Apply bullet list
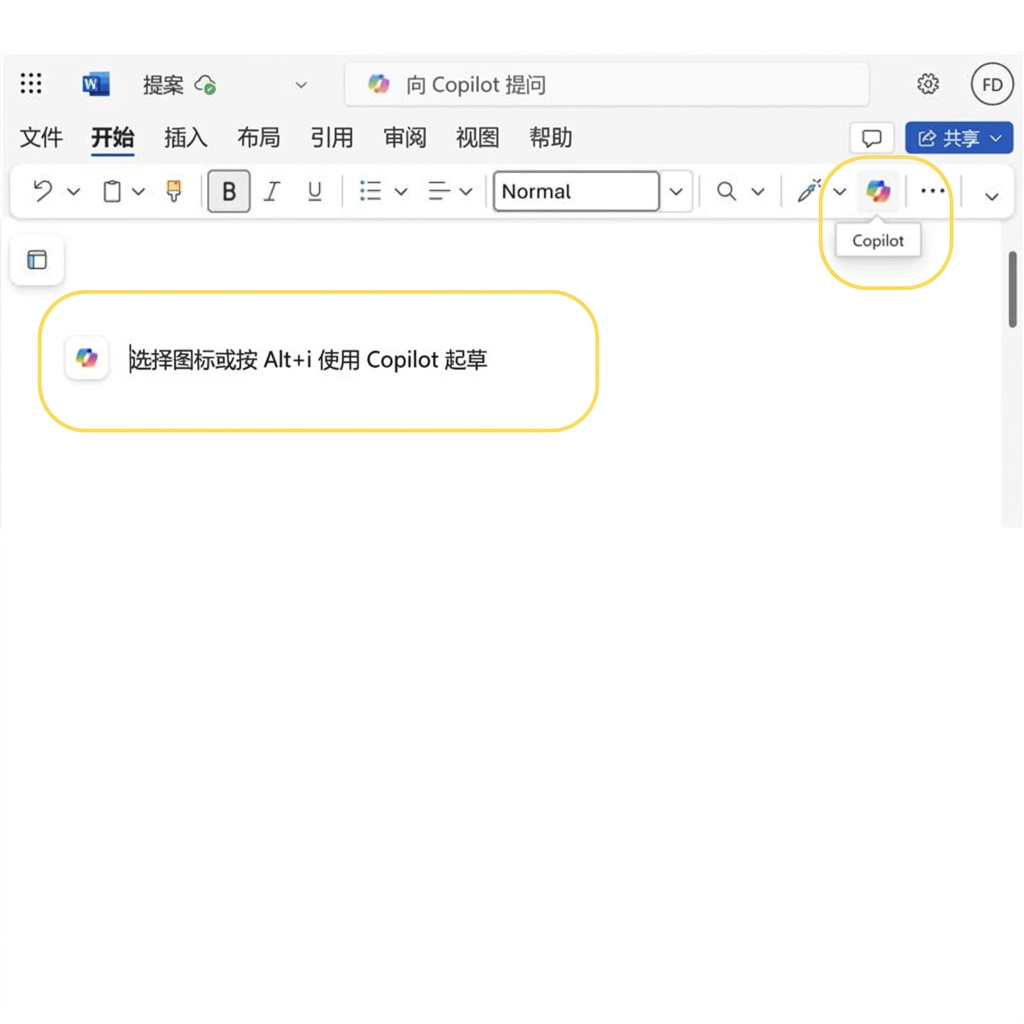 370,191
